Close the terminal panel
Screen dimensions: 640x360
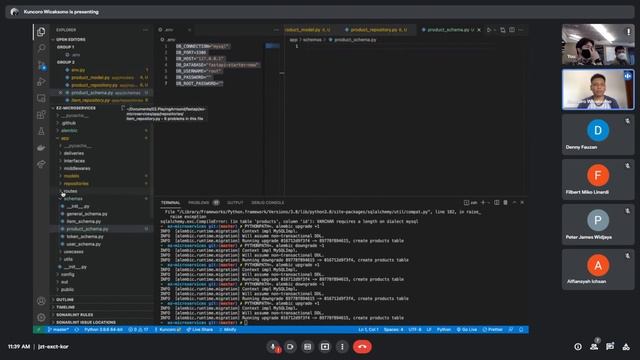[x=522, y=202]
